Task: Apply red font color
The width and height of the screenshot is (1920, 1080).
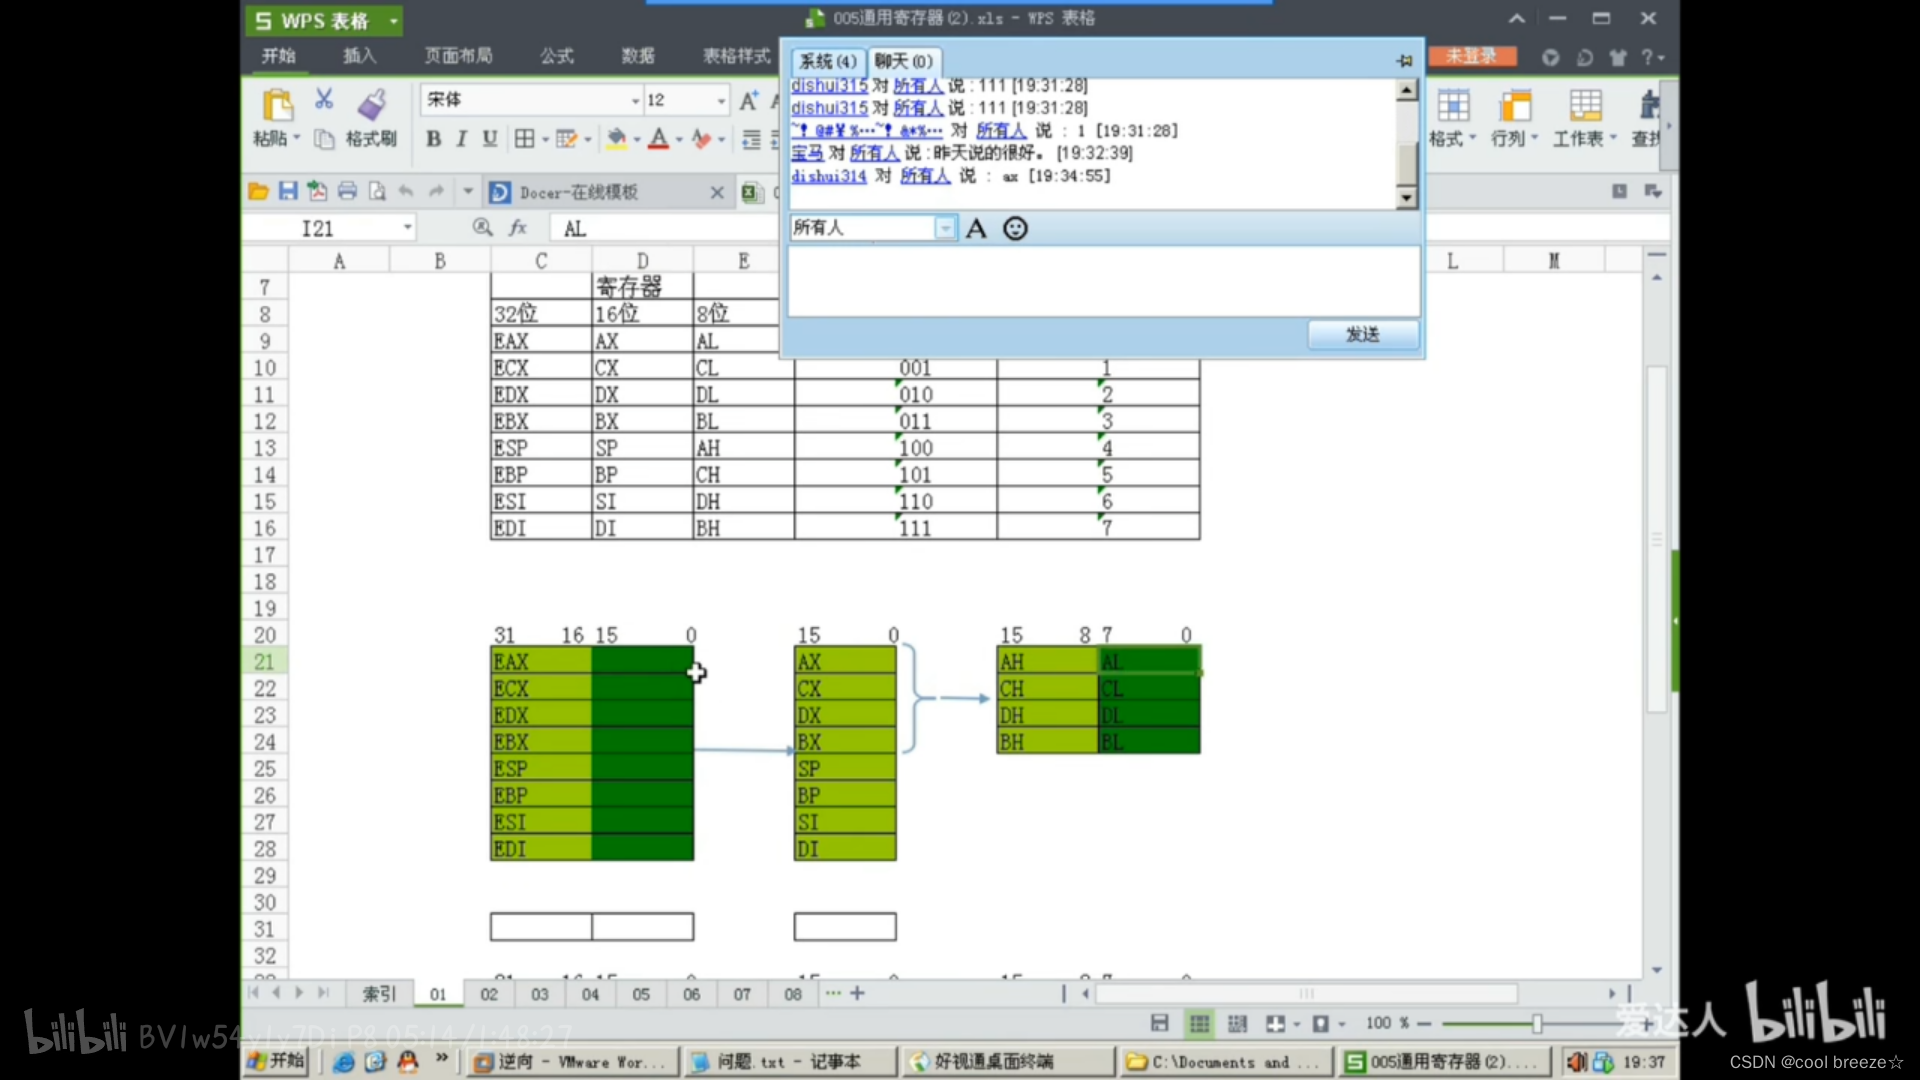Action: pyautogui.click(x=658, y=139)
